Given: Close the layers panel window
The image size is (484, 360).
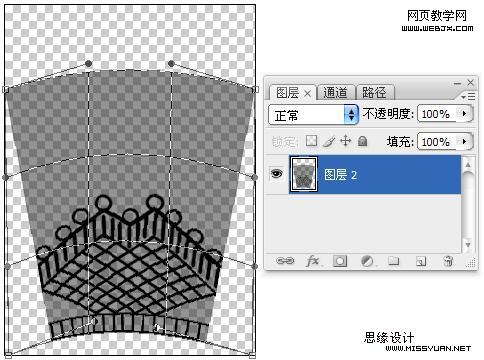Looking at the screenshot, I should pos(470,82).
